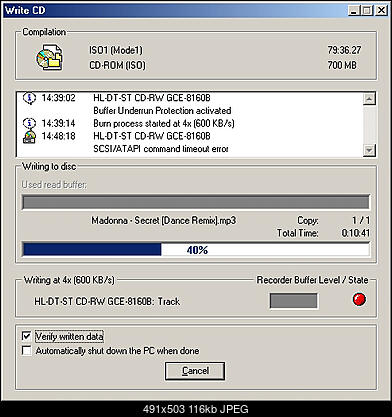This screenshot has width=392, height=417.
Task: Click the 700 MB size value
Action: coord(342,65)
